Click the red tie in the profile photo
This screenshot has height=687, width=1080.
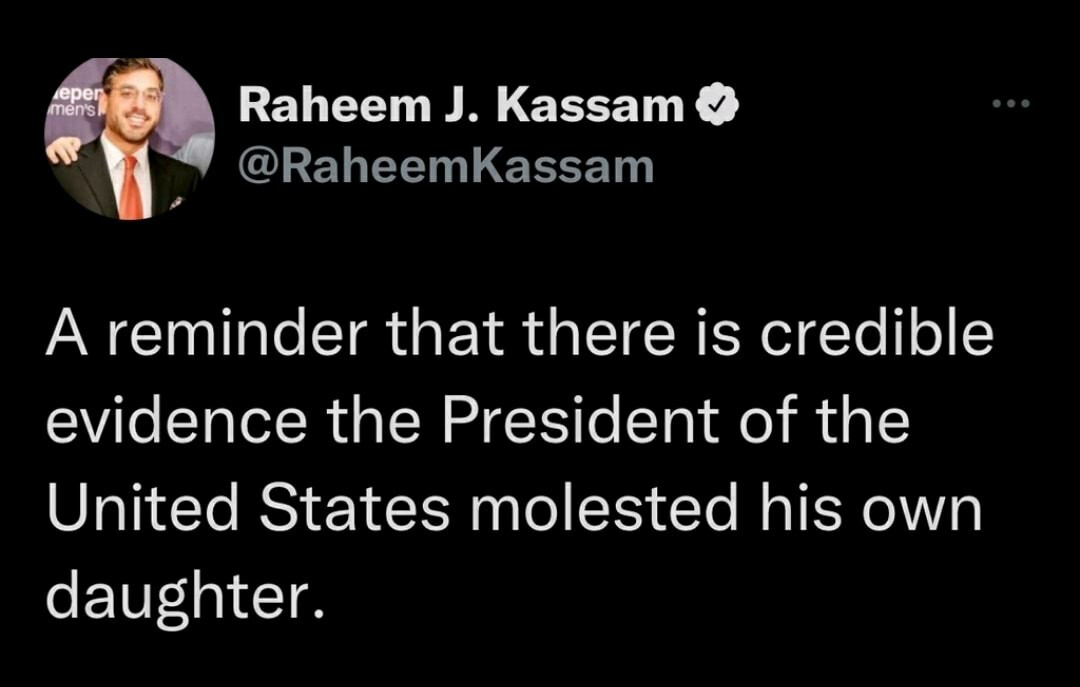131,187
